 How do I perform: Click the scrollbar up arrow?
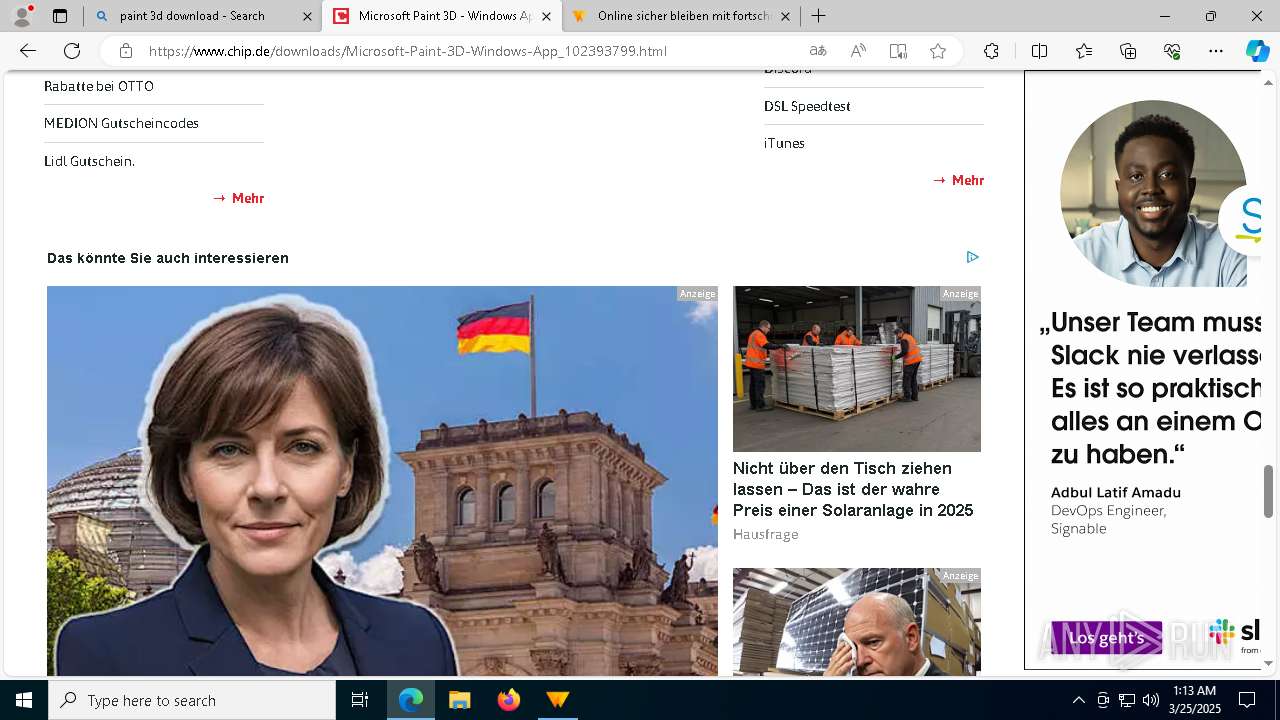pyautogui.click(x=1269, y=80)
